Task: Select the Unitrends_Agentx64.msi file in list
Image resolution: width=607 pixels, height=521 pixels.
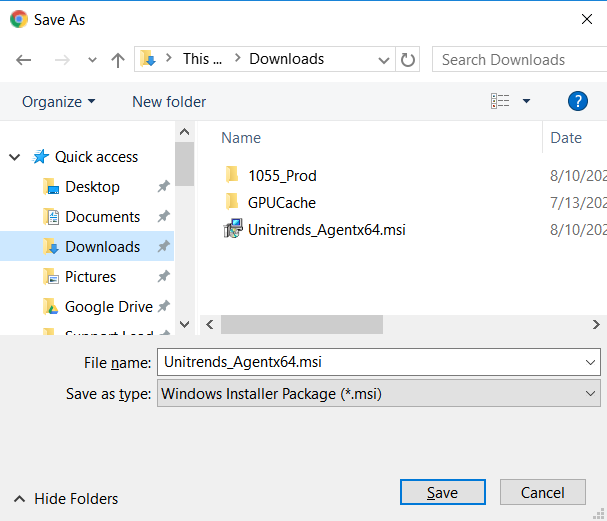Action: (326, 230)
